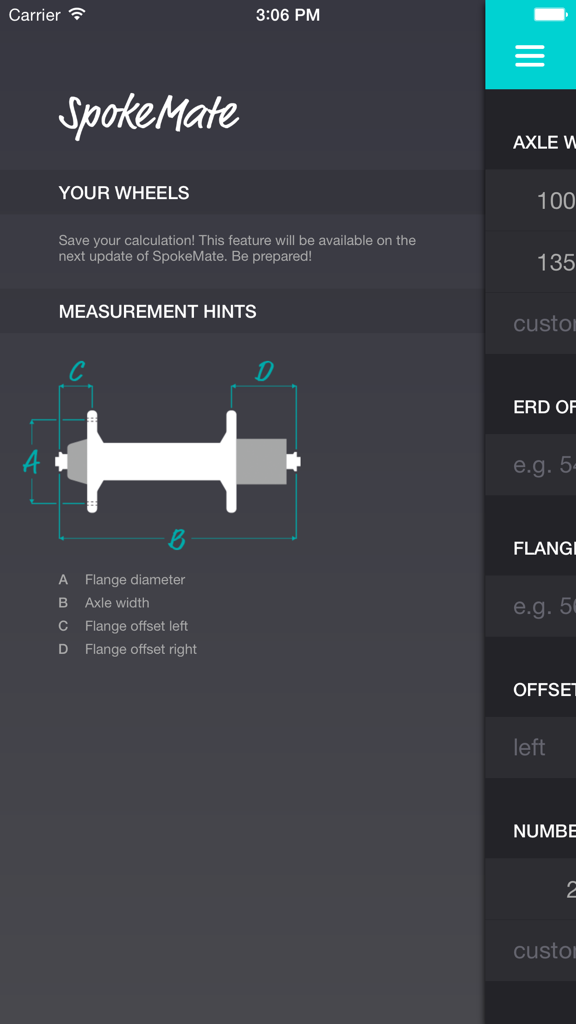Open the hamburger navigation menu

(529, 55)
